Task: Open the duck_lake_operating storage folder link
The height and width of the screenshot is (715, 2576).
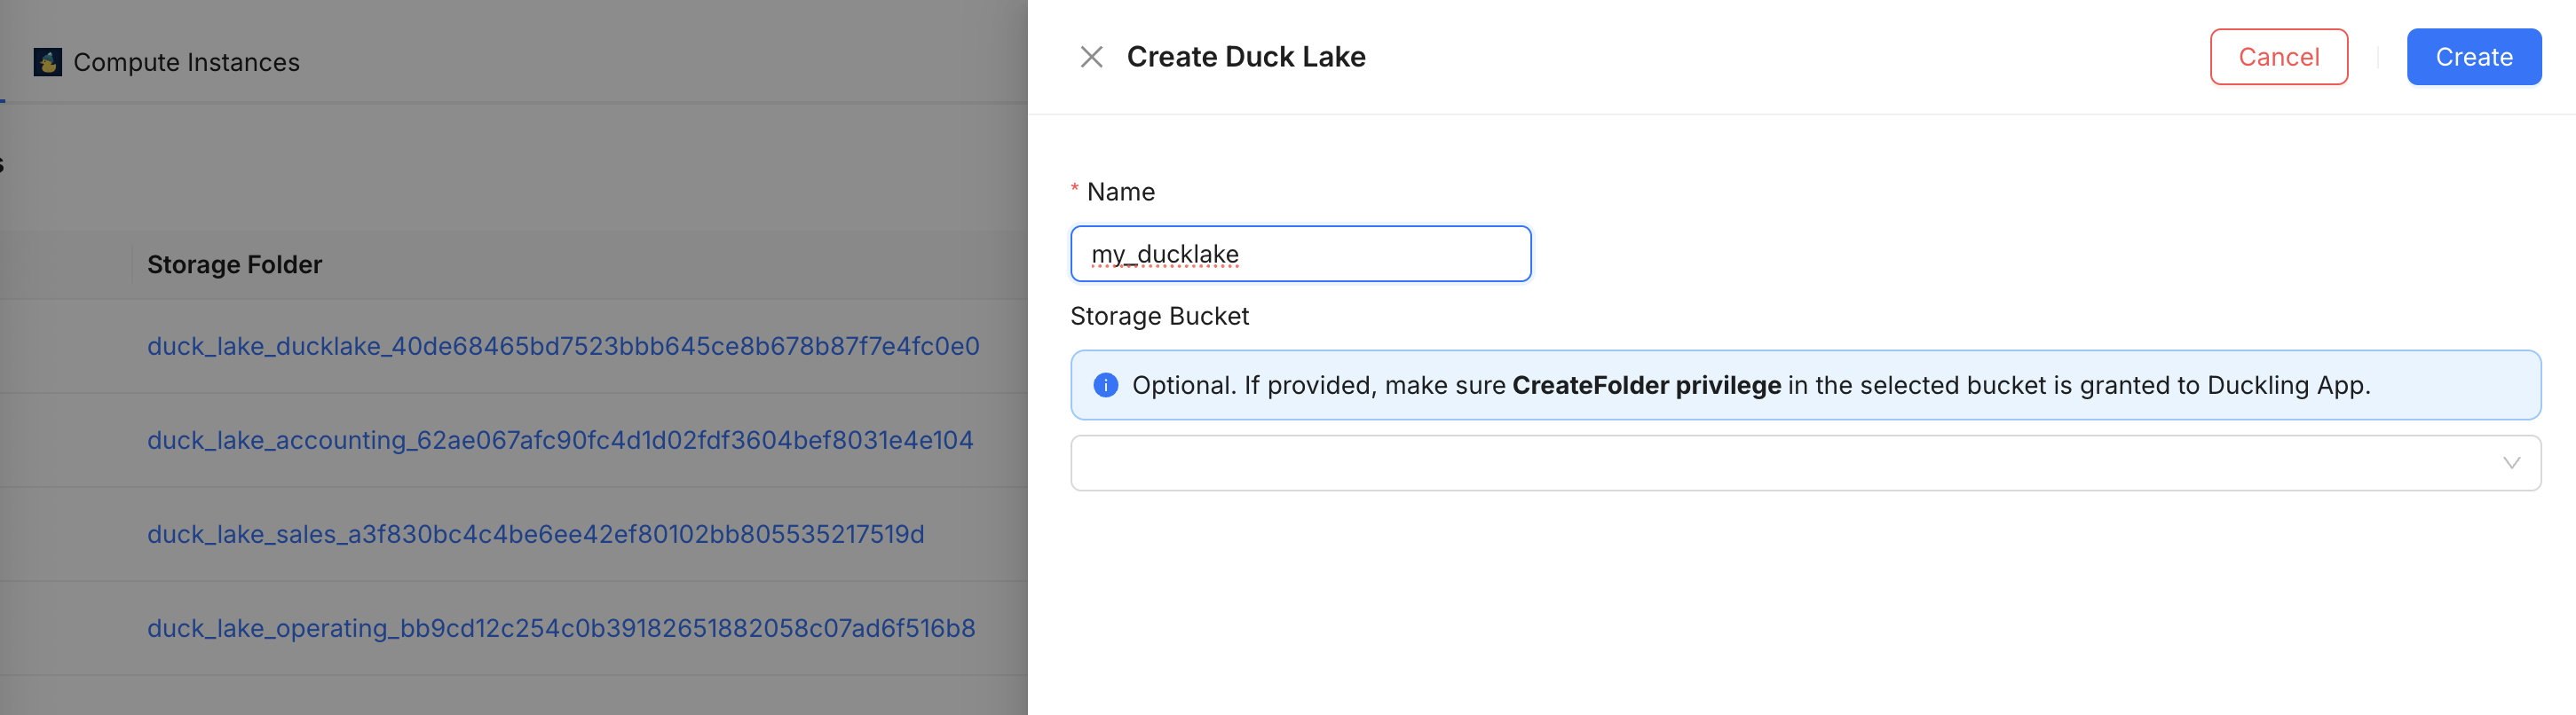Action: [561, 628]
